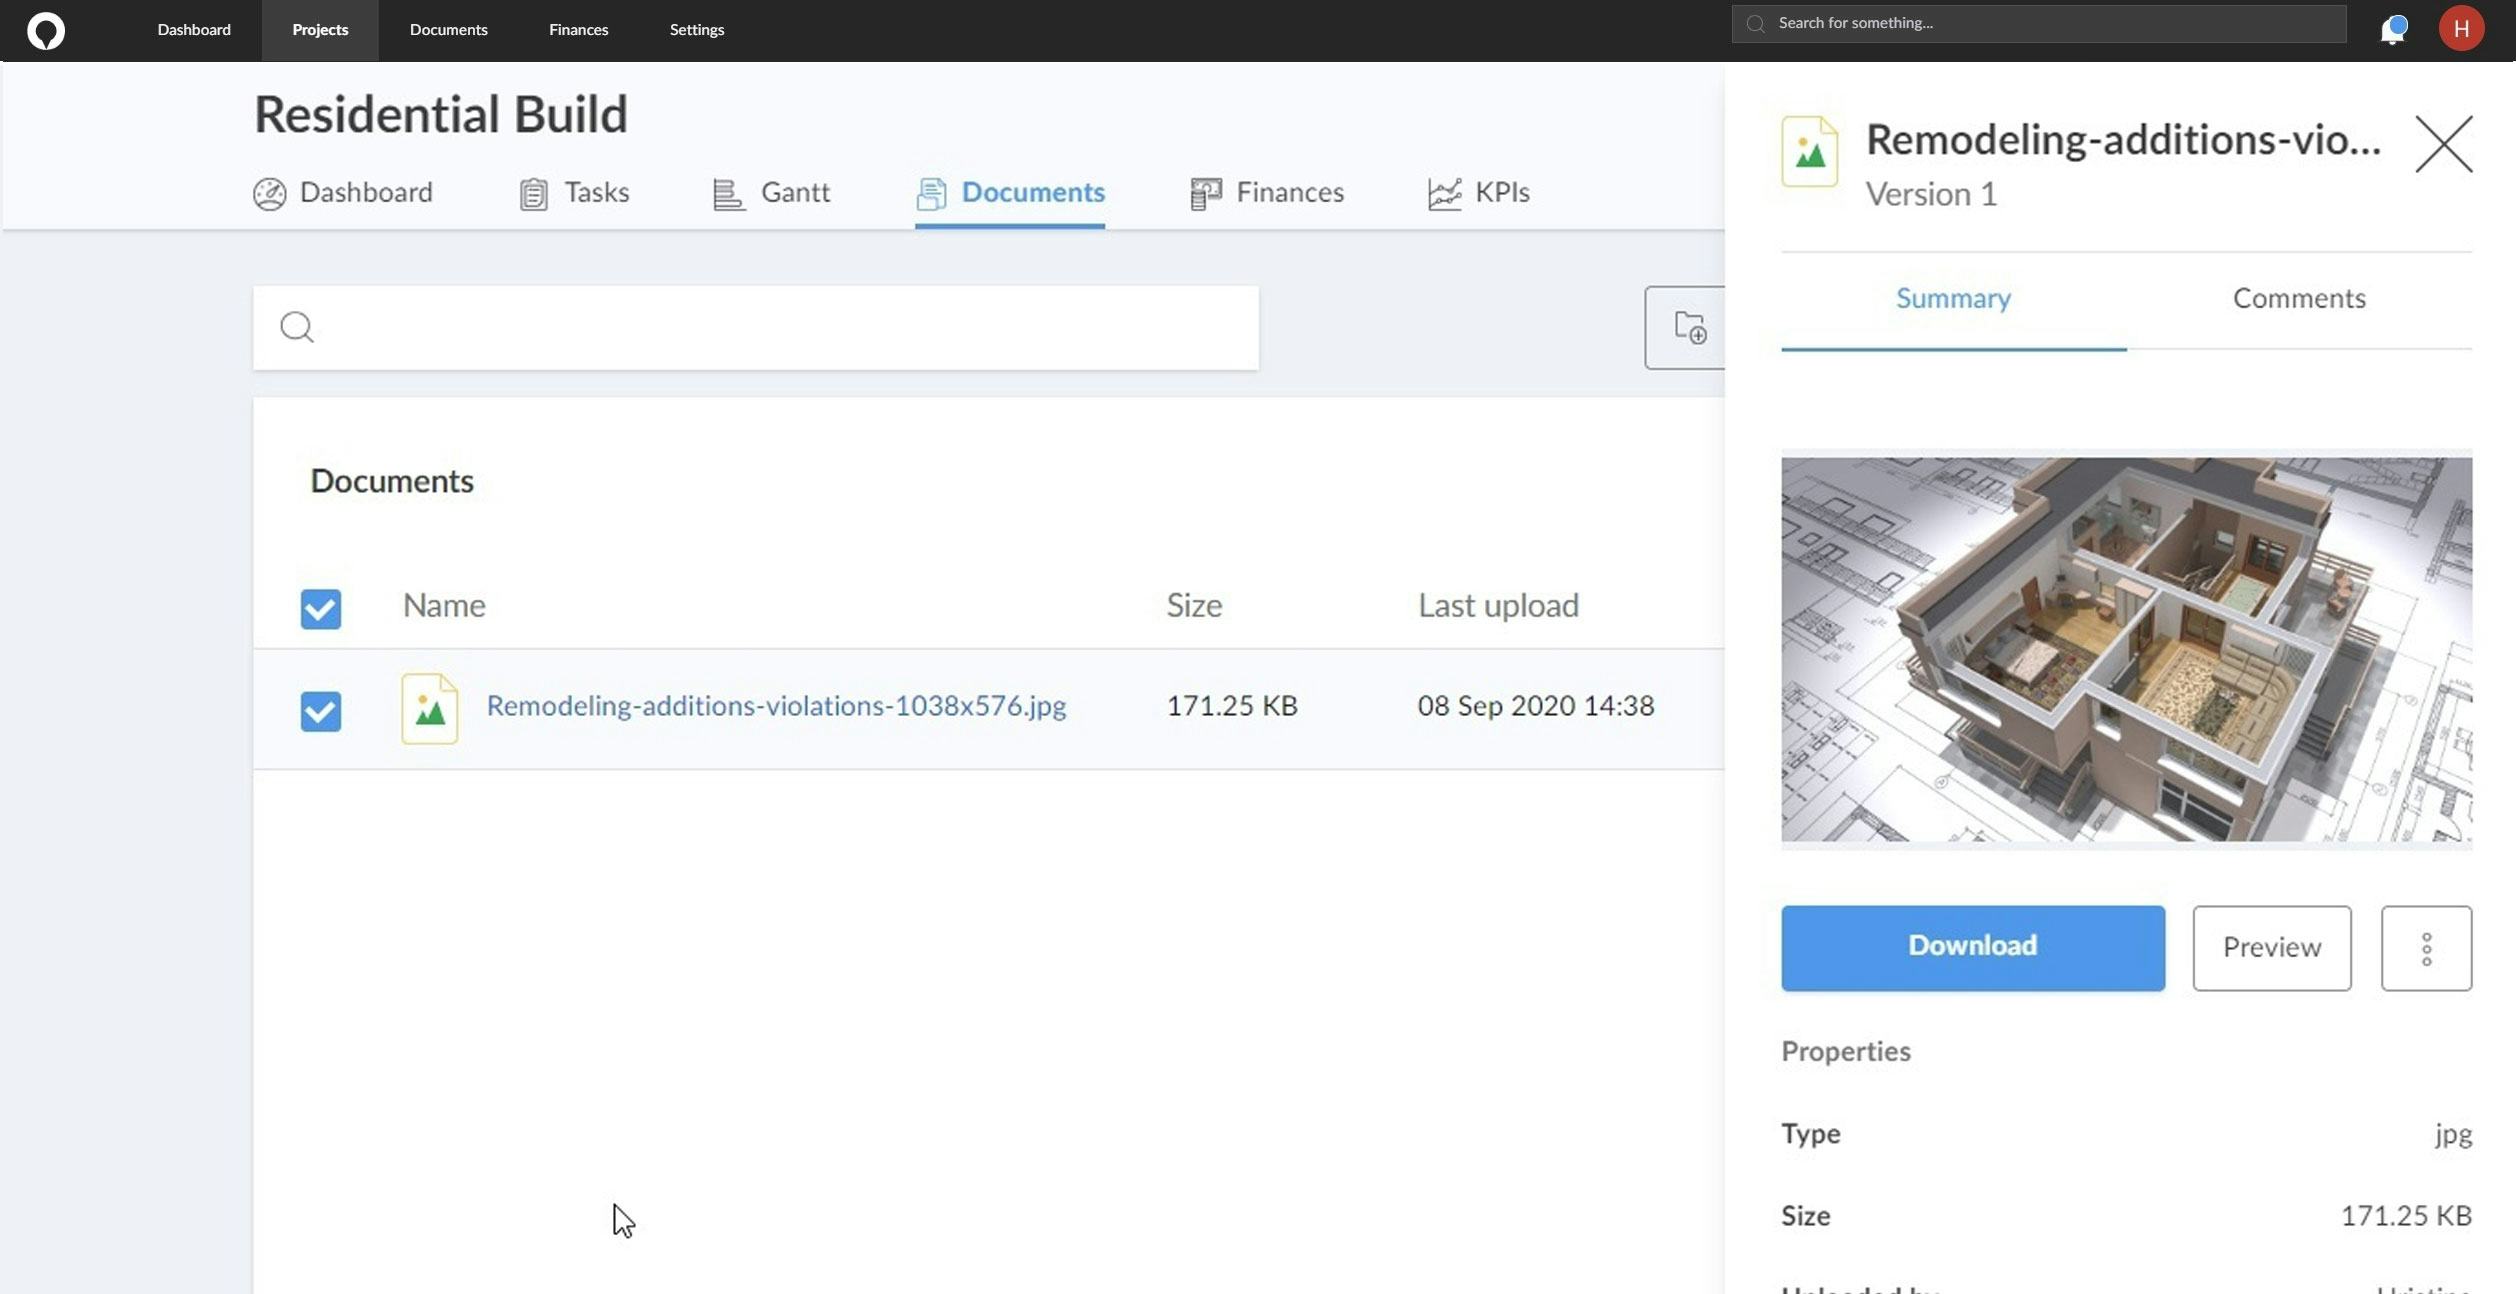Uncheck the select-all documents checkbox
The image size is (2516, 1294).
click(321, 608)
